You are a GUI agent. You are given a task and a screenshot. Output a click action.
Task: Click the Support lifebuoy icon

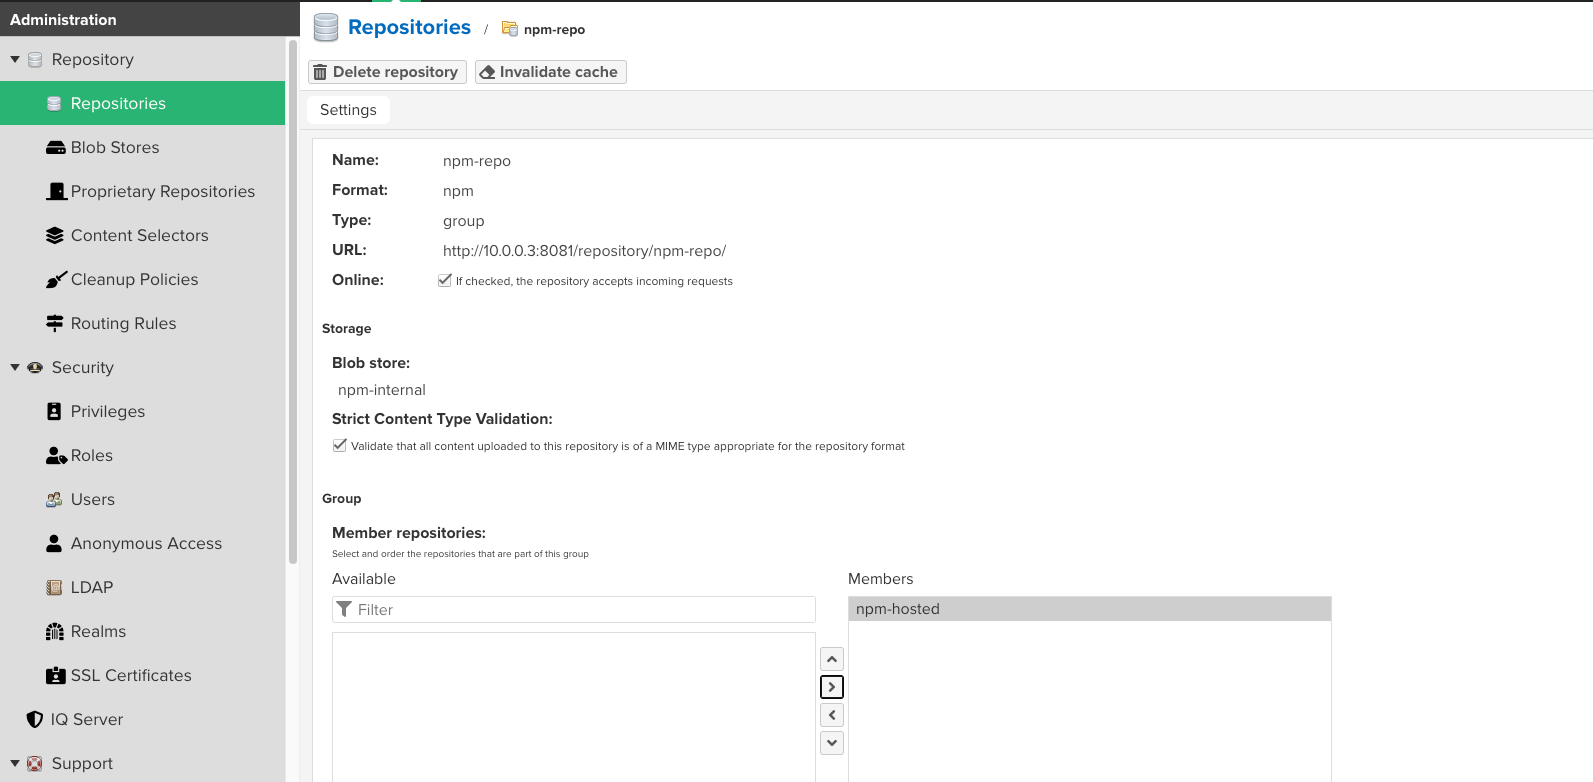tap(35, 764)
